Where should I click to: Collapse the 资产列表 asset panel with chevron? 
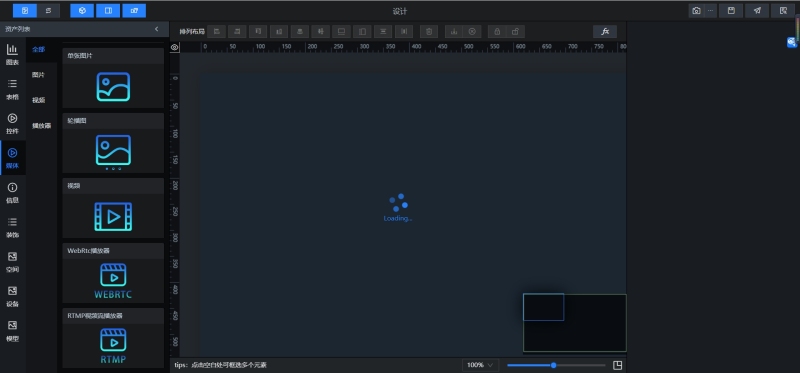point(157,29)
